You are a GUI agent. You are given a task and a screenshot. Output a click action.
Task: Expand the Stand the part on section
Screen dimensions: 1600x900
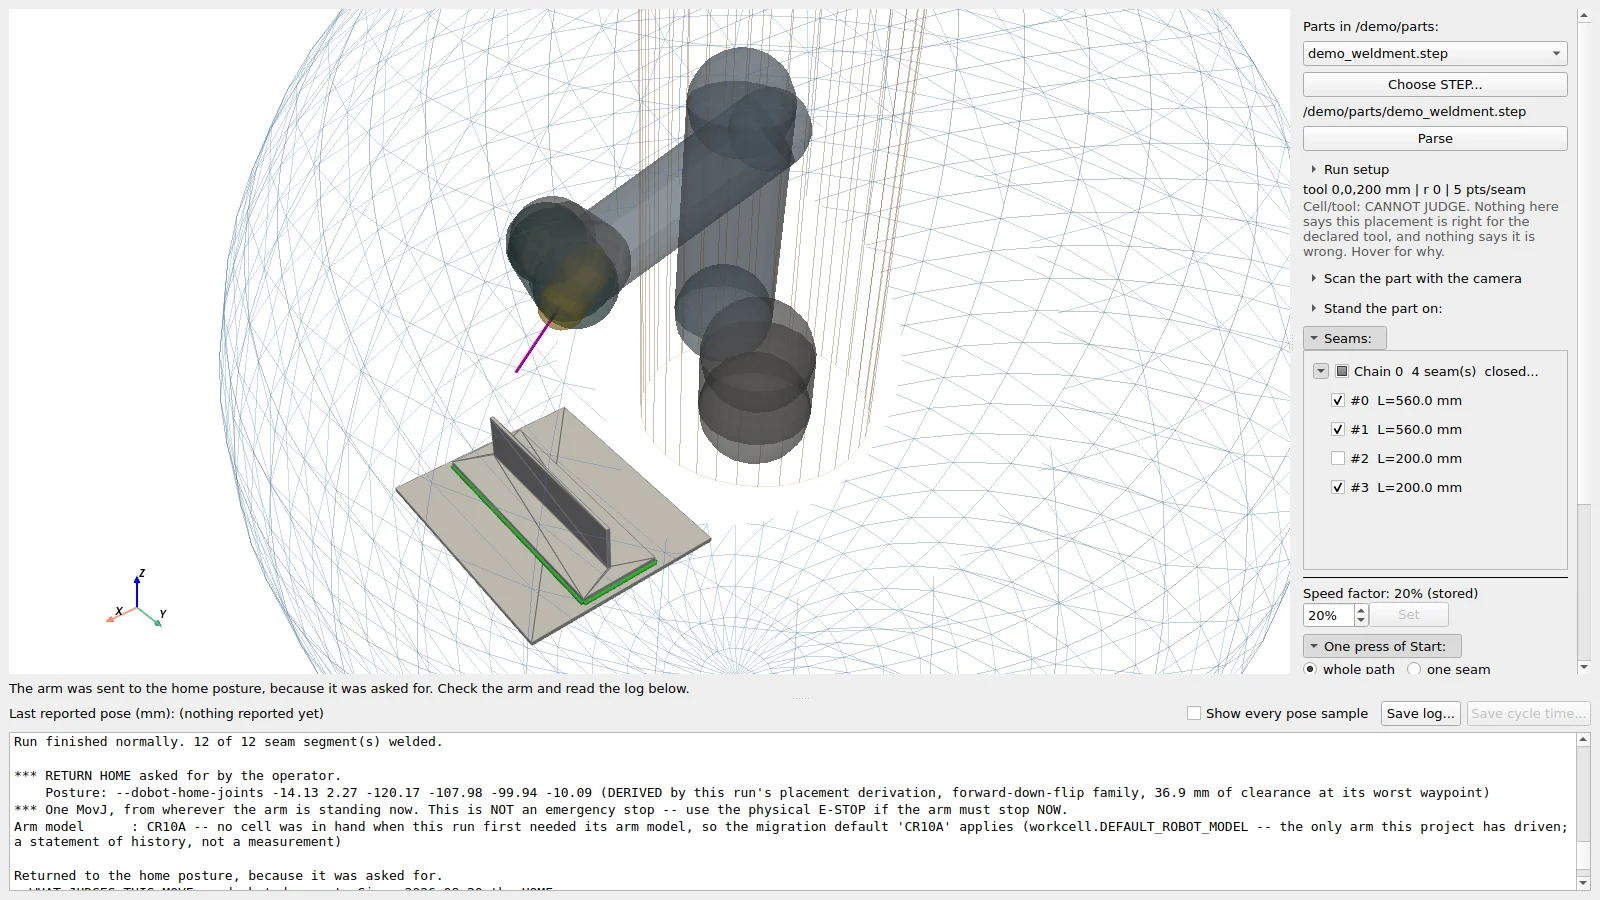[1313, 308]
